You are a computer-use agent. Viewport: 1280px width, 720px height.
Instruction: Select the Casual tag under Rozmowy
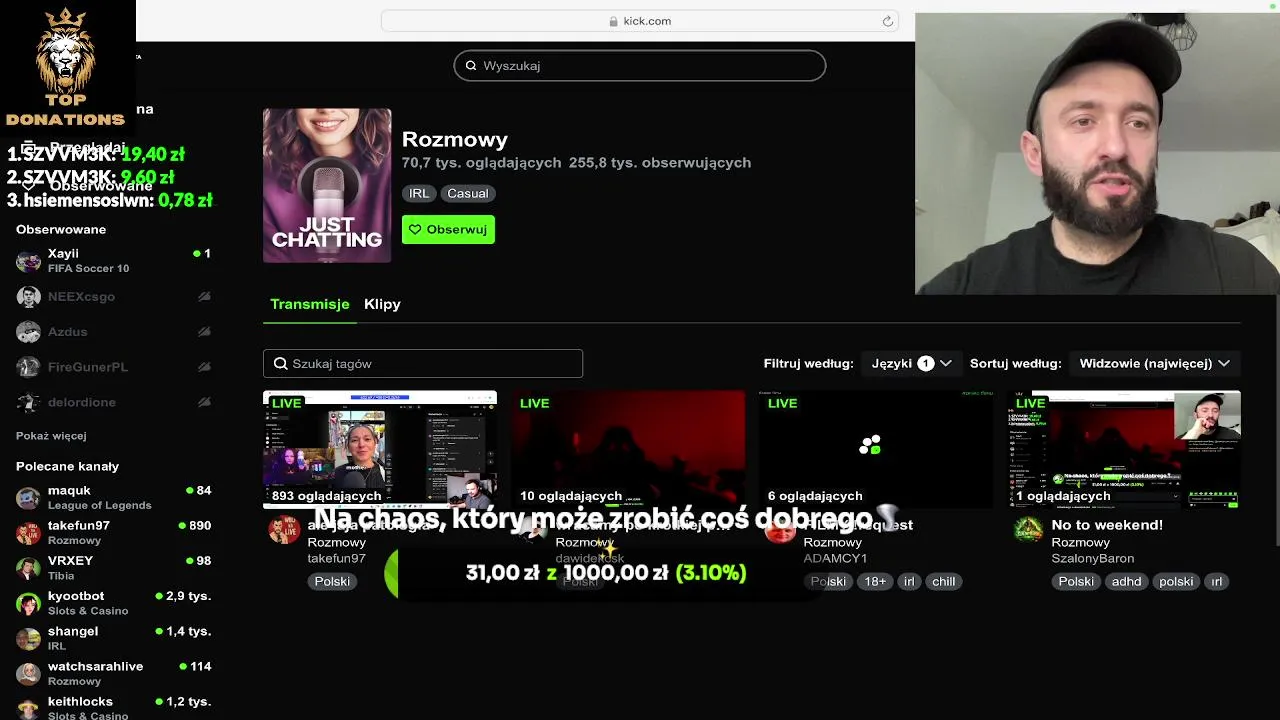click(x=468, y=194)
